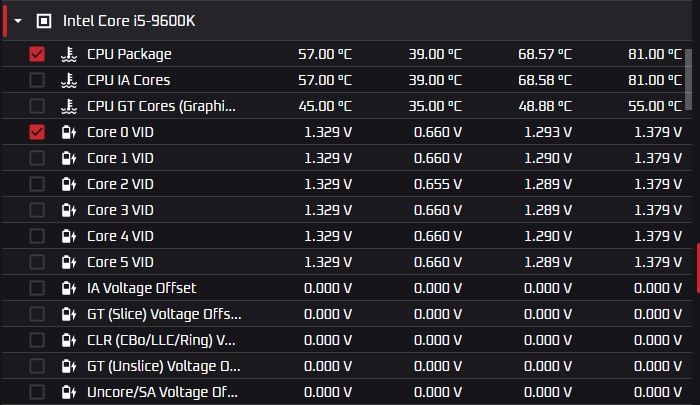Select the Core 2 VID row label
700x405 pixels.
tap(120, 184)
